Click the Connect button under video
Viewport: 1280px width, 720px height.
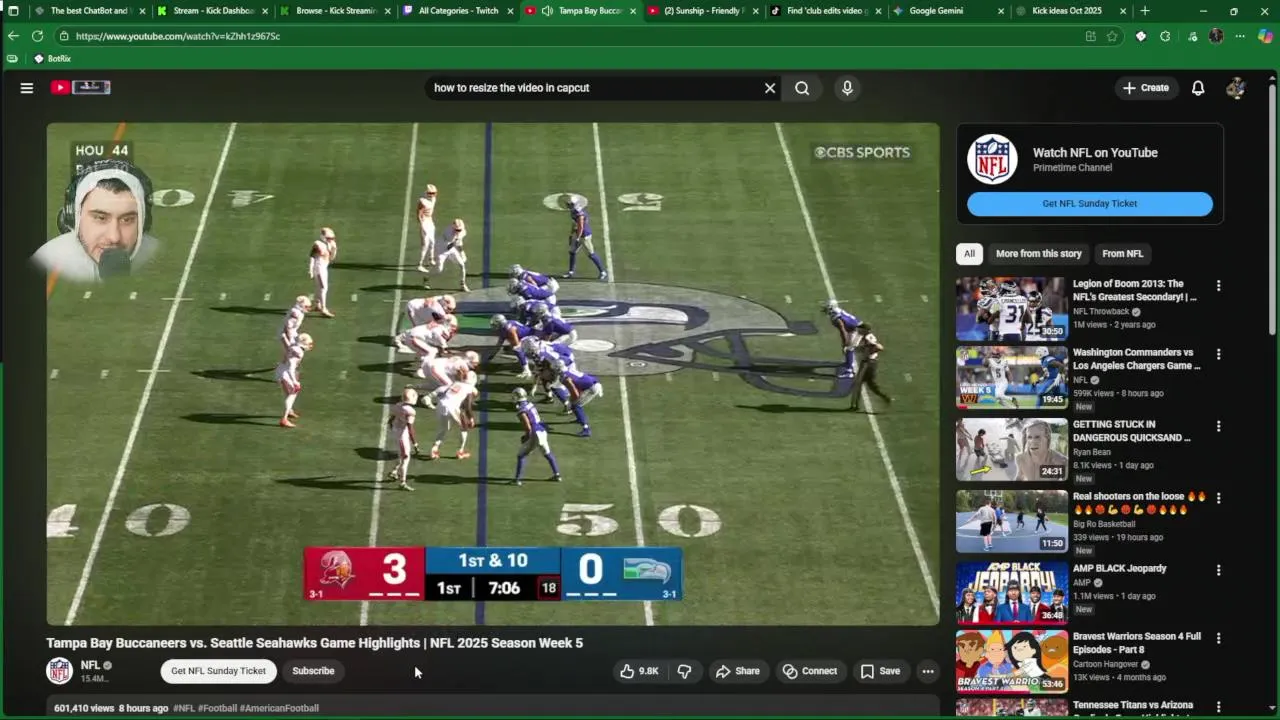tap(810, 671)
